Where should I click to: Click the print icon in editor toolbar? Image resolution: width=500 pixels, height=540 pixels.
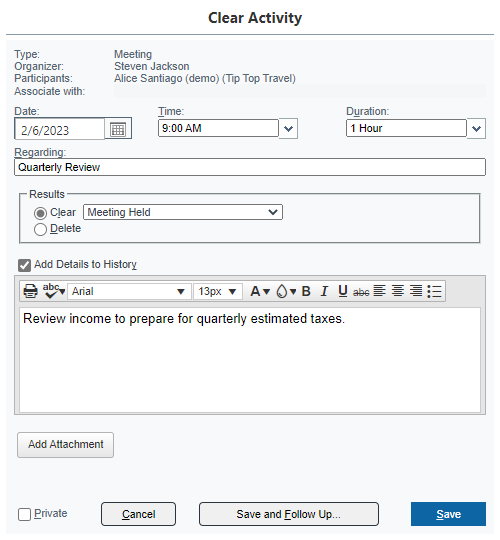[x=30, y=291]
